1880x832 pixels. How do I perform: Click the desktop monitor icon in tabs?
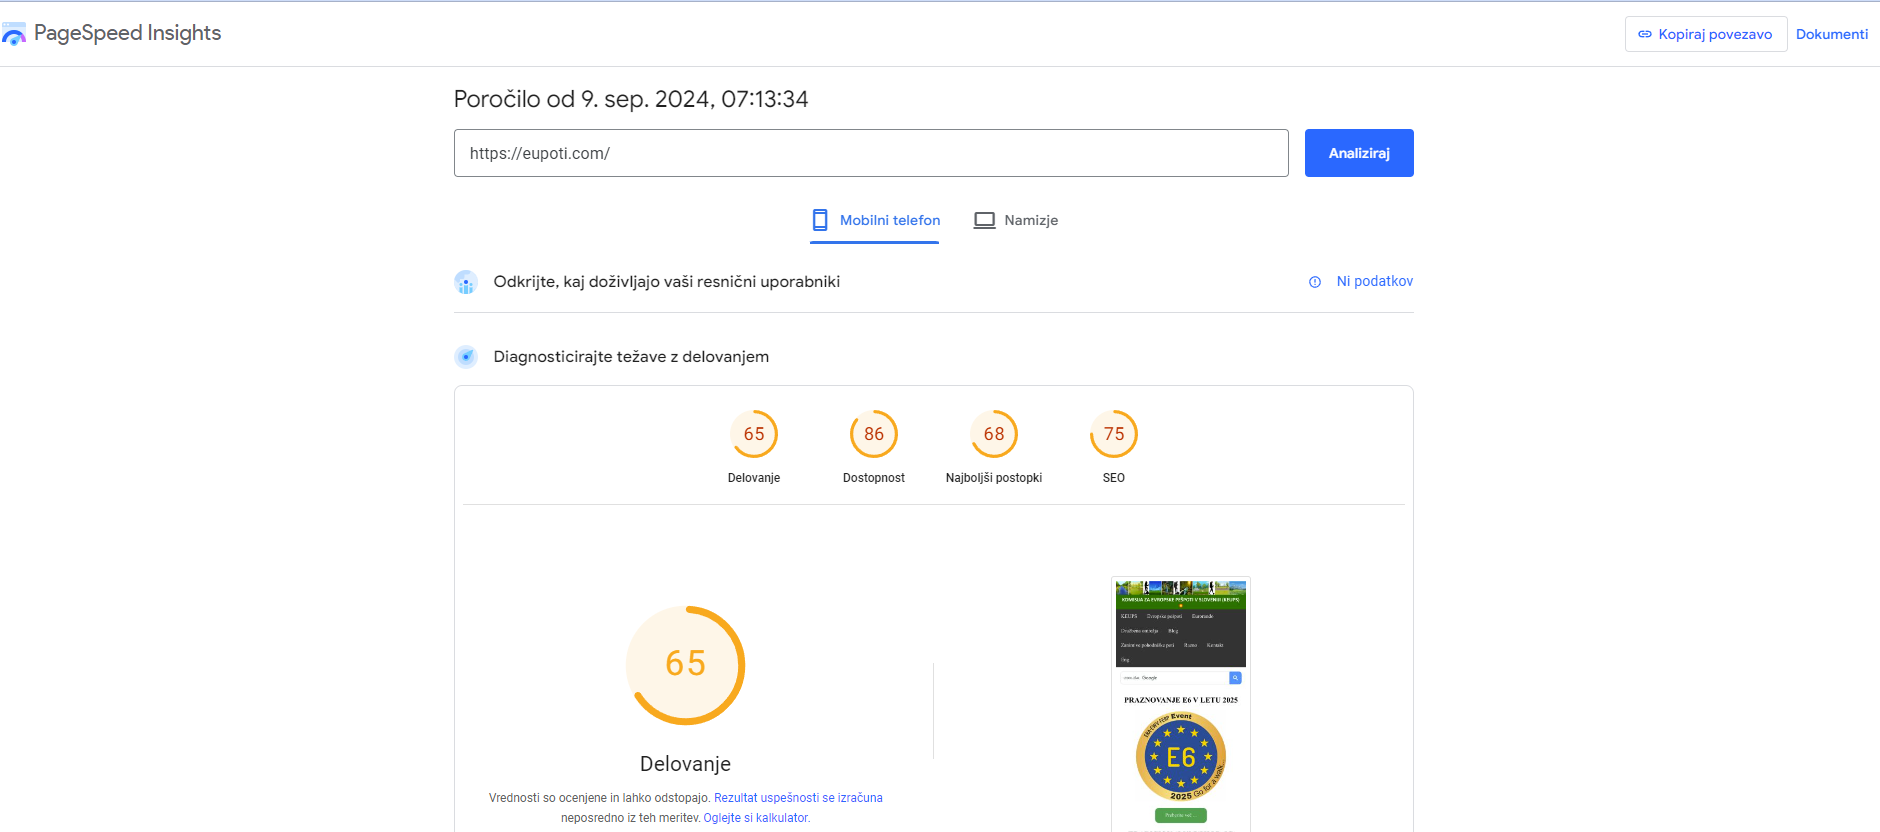(x=984, y=220)
